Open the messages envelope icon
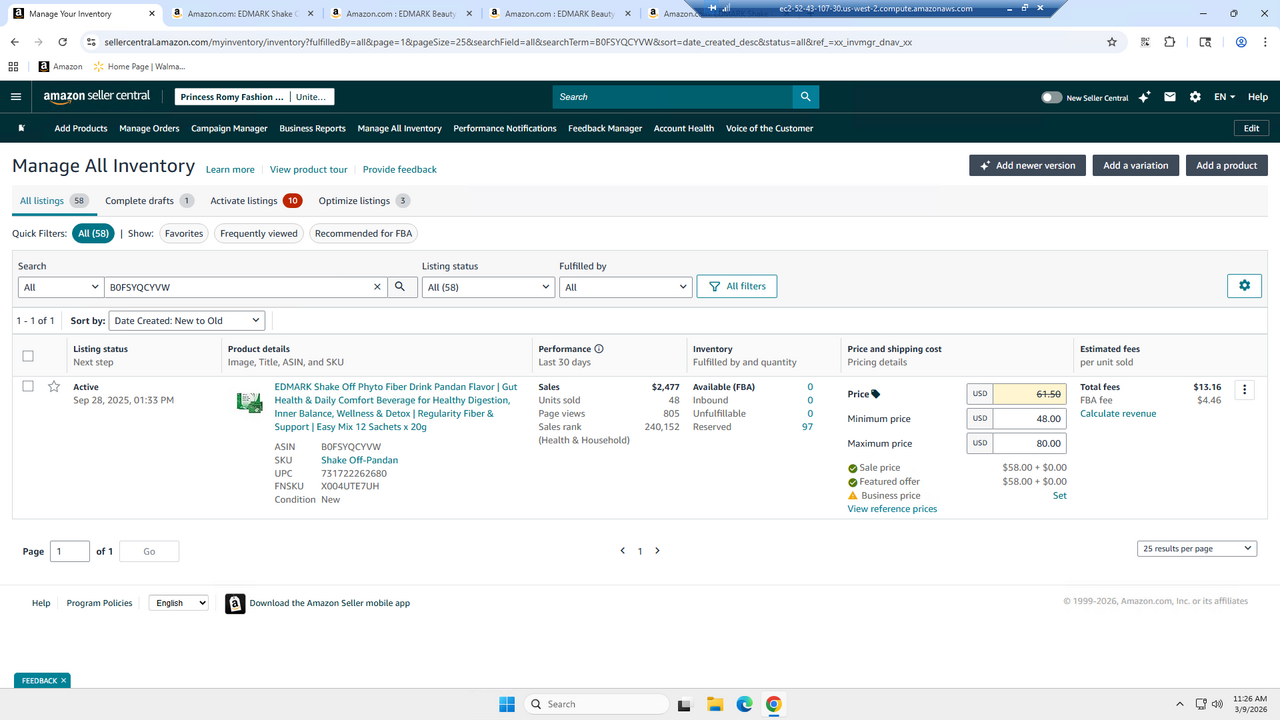 1170,97
